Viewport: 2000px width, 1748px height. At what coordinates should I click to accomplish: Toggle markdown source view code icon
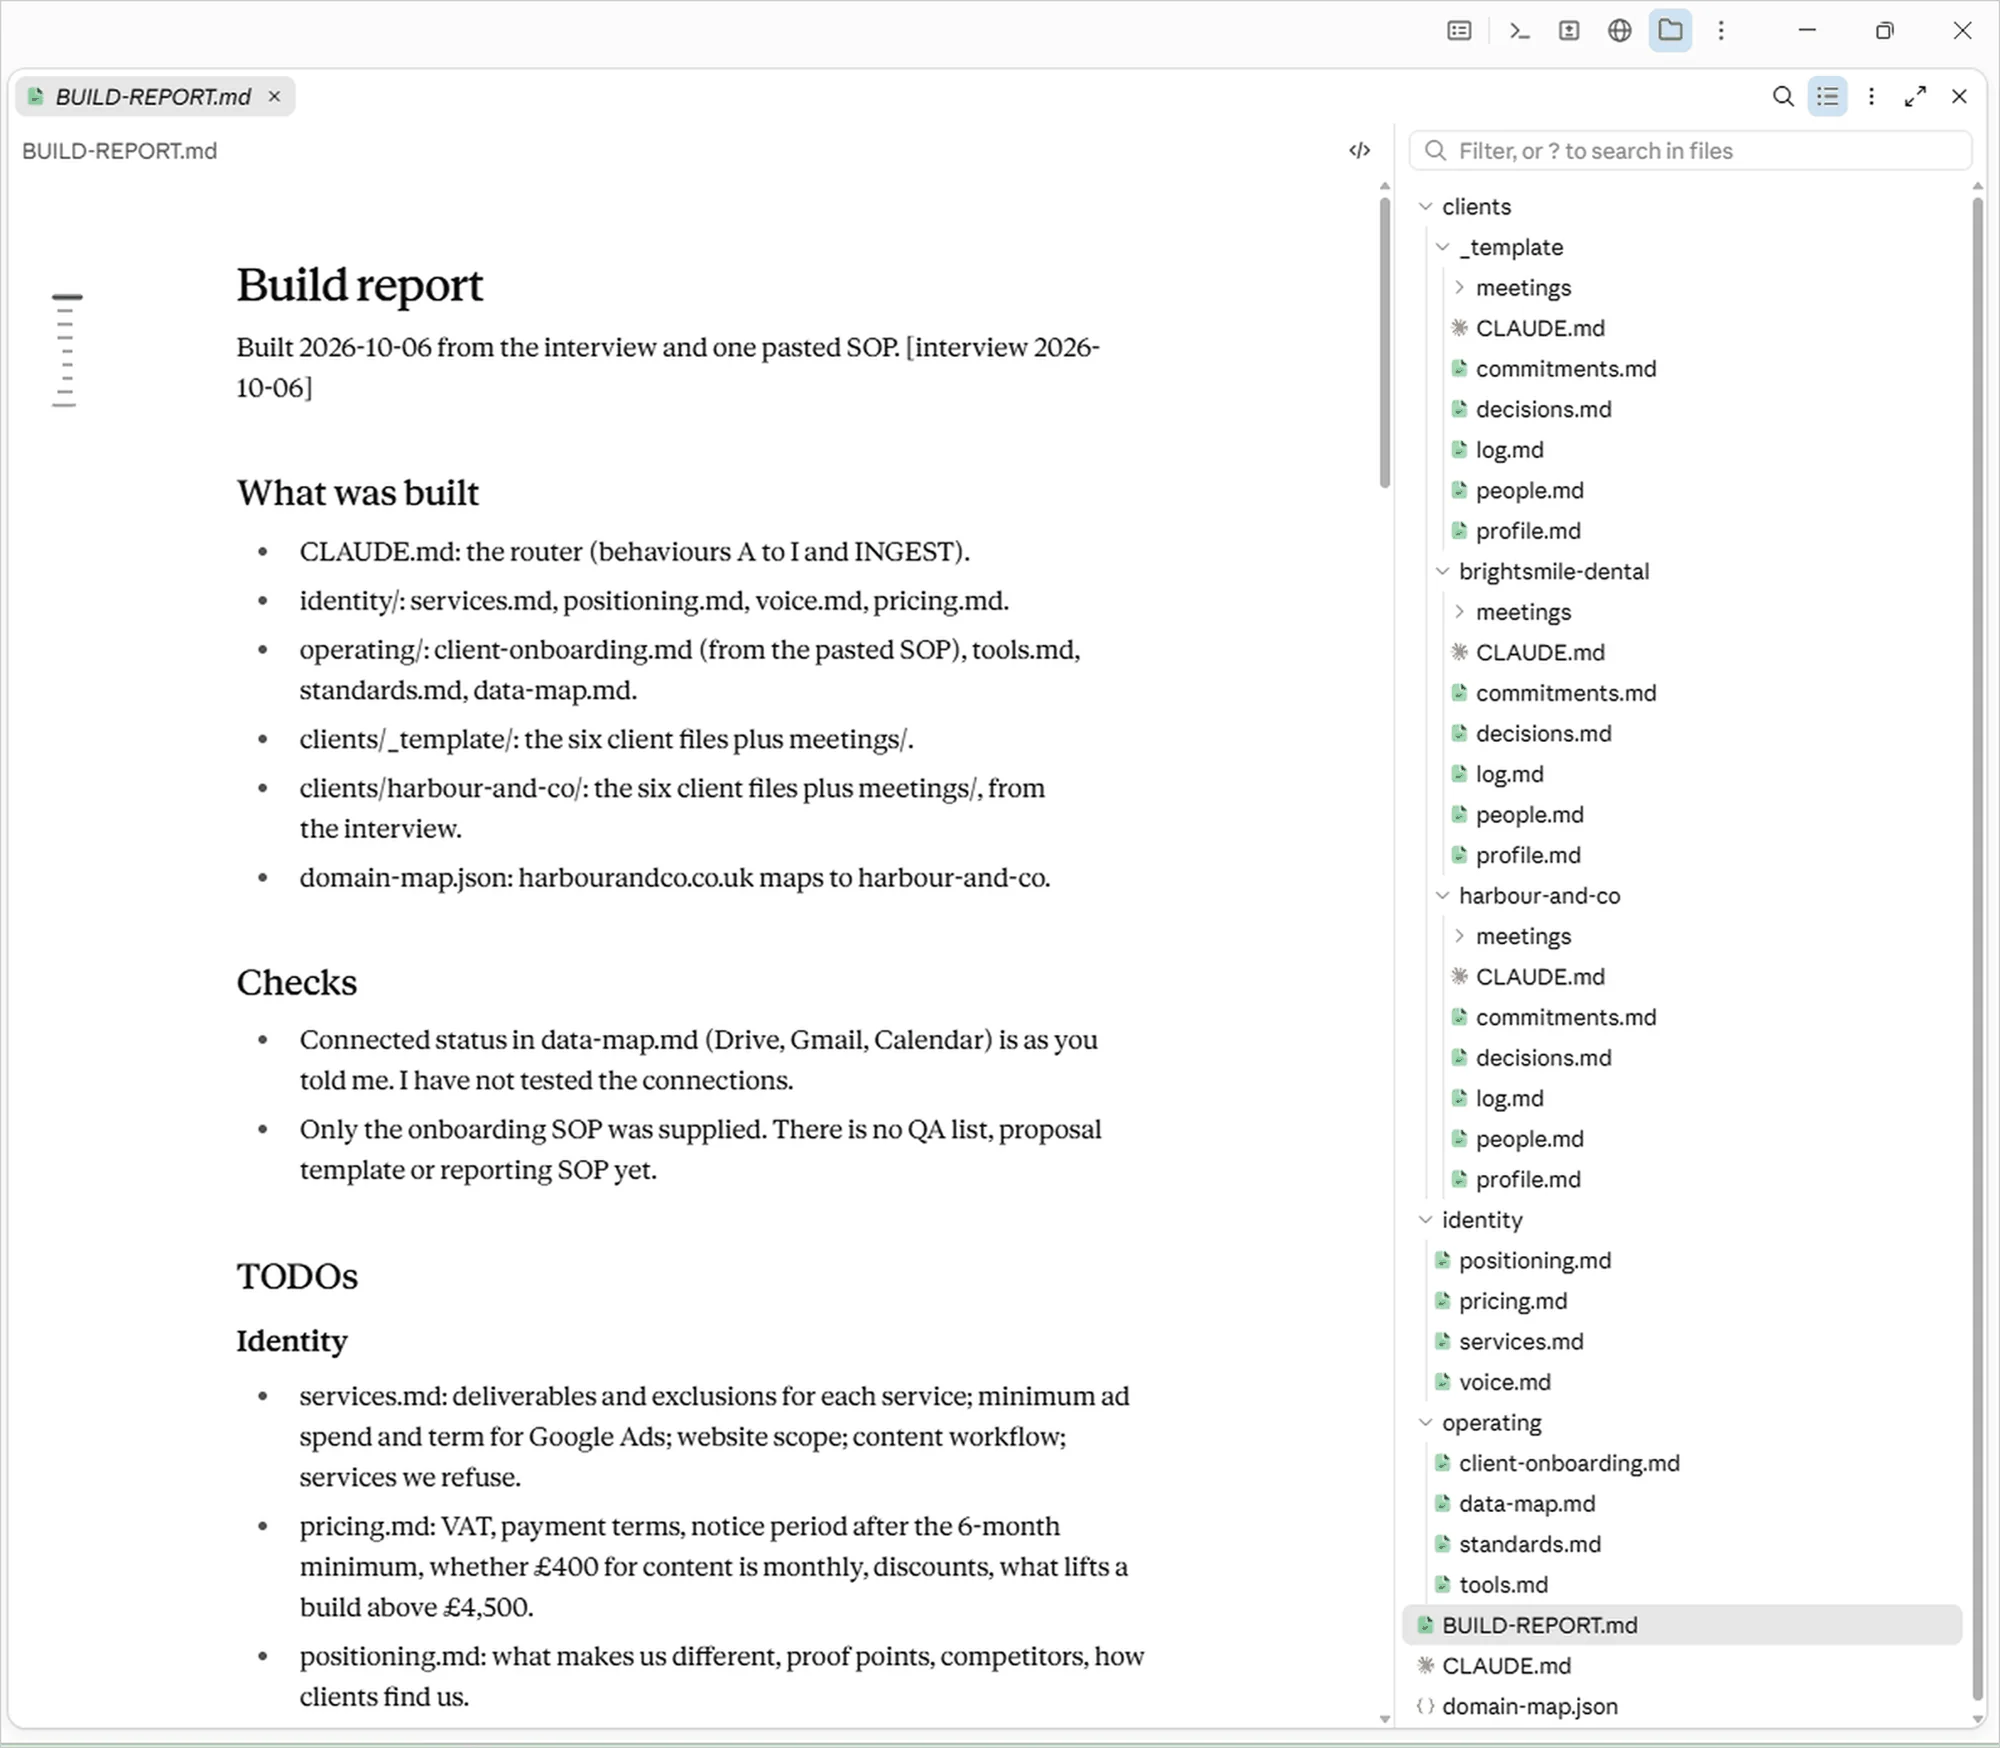1359,151
